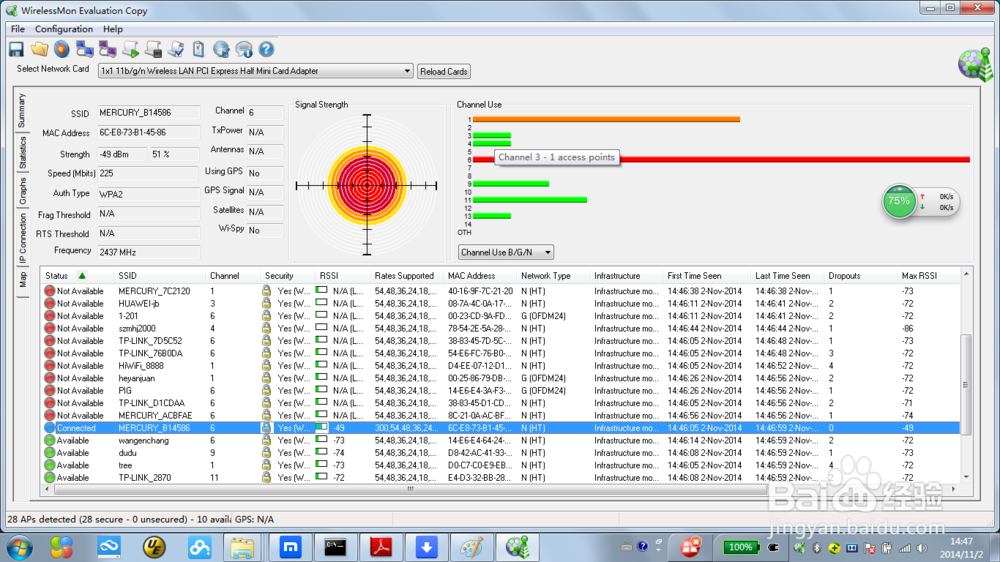1000x562 pixels.
Task: Click the lock icon in MERCURY_B14586 row
Action: [x=266, y=428]
